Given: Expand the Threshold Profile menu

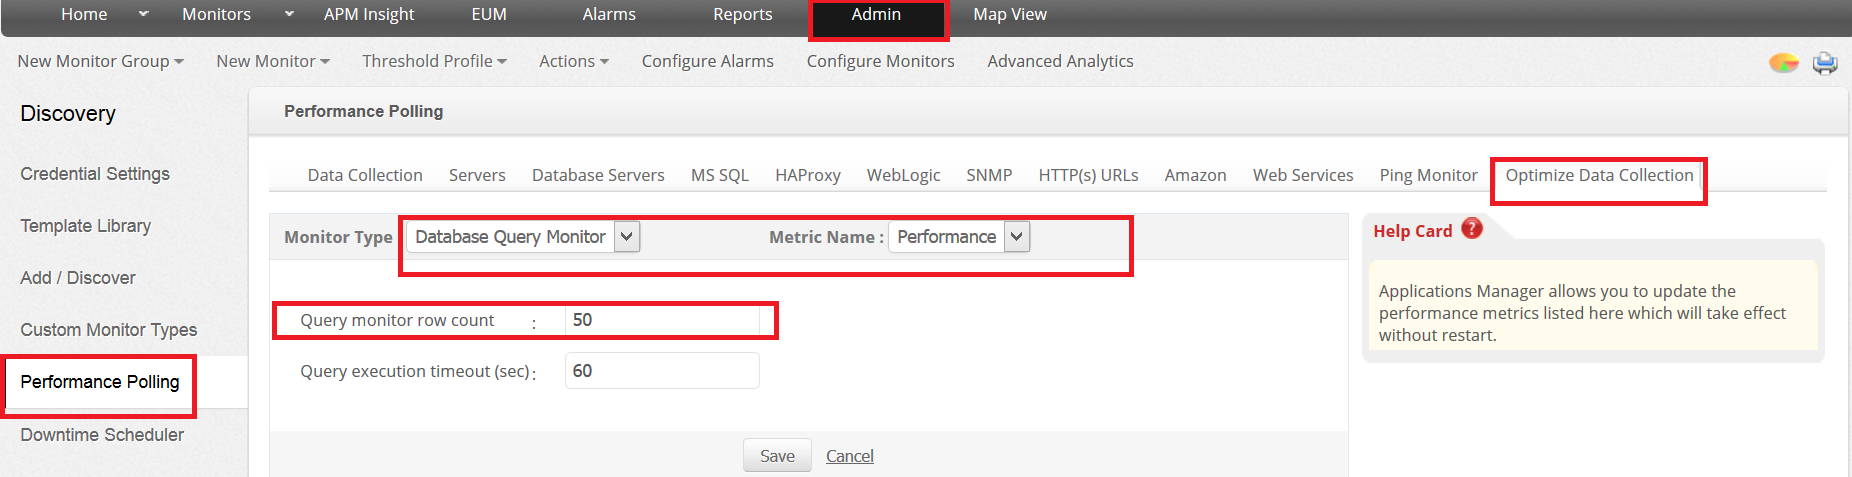Looking at the screenshot, I should (434, 61).
